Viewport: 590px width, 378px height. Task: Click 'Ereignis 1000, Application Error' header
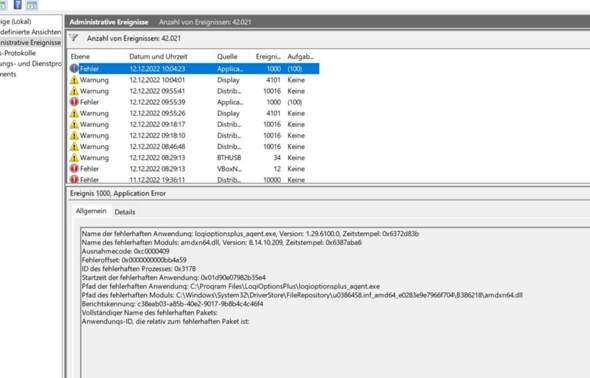click(x=118, y=193)
